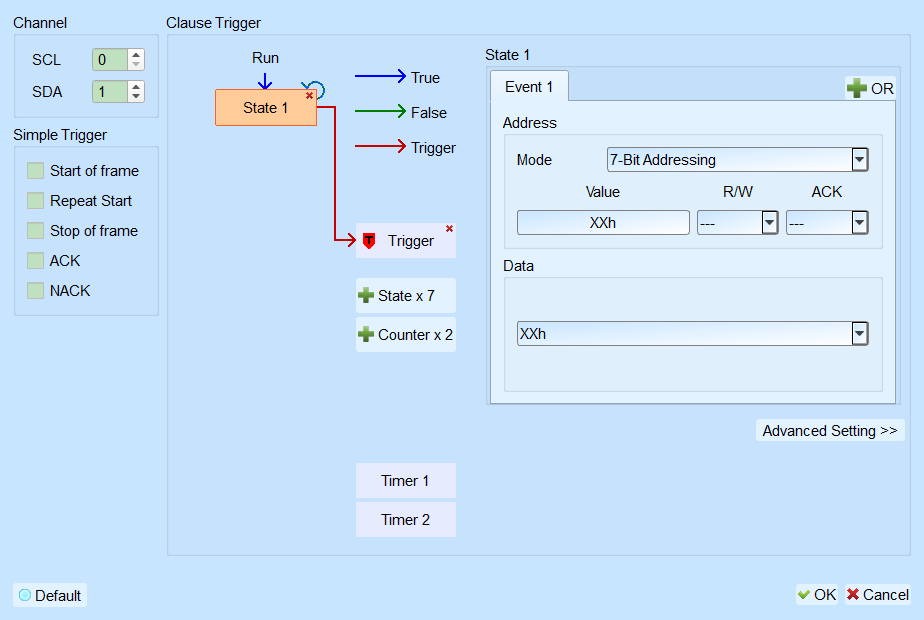Select Timer 2
Image resolution: width=924 pixels, height=620 pixels.
405,520
